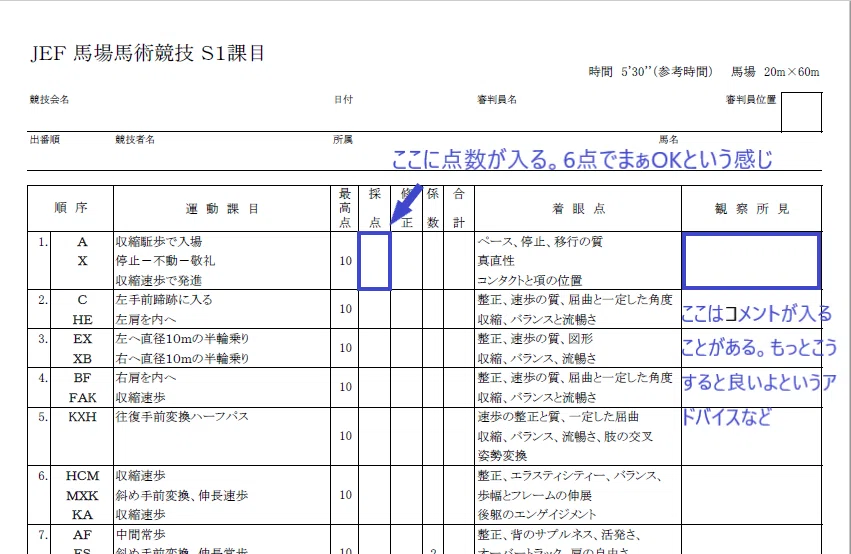The image size is (851, 554).
Task: Click directive '整正、速歩の質、図形'
Action: (x=535, y=339)
